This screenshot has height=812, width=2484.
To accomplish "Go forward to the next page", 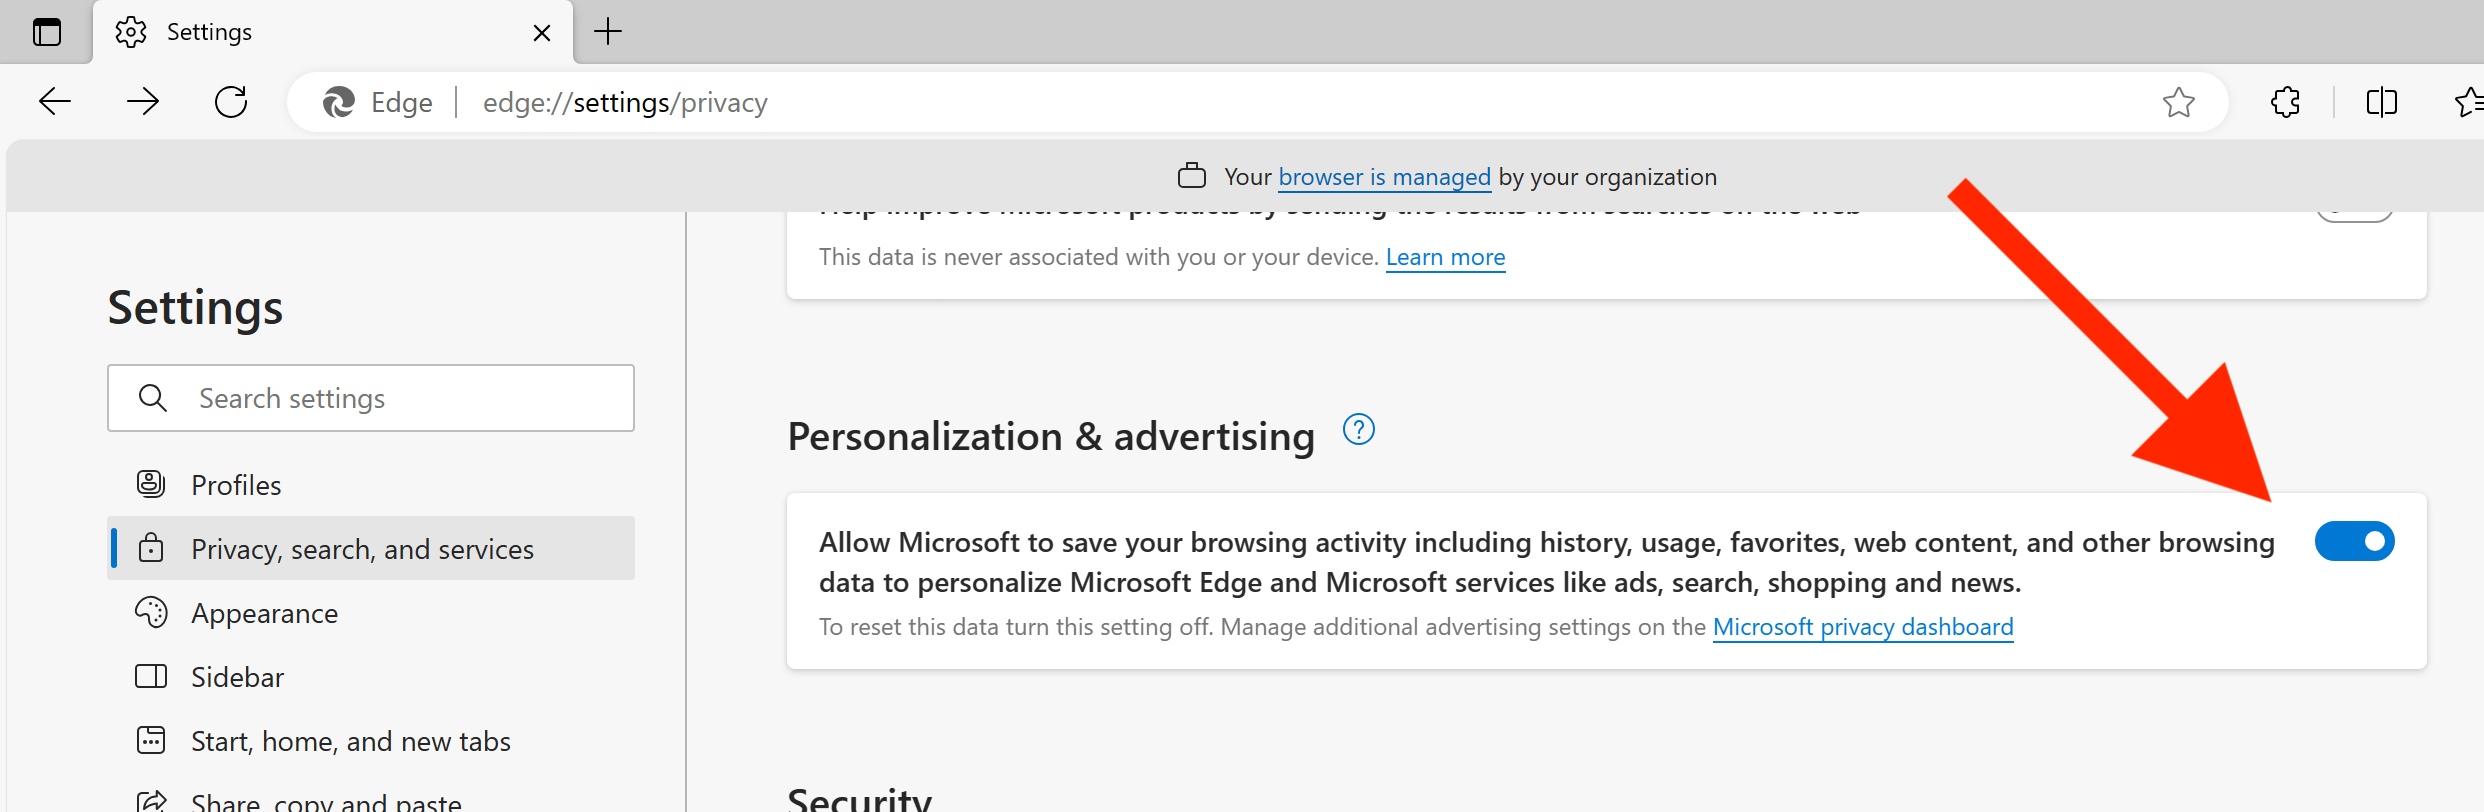I will tap(143, 101).
